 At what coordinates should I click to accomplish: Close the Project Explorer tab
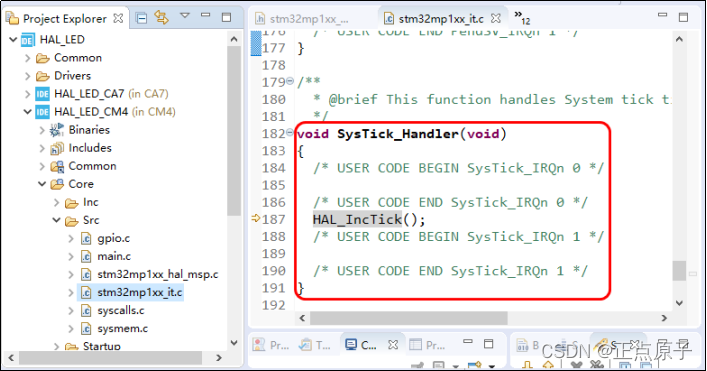click(118, 18)
